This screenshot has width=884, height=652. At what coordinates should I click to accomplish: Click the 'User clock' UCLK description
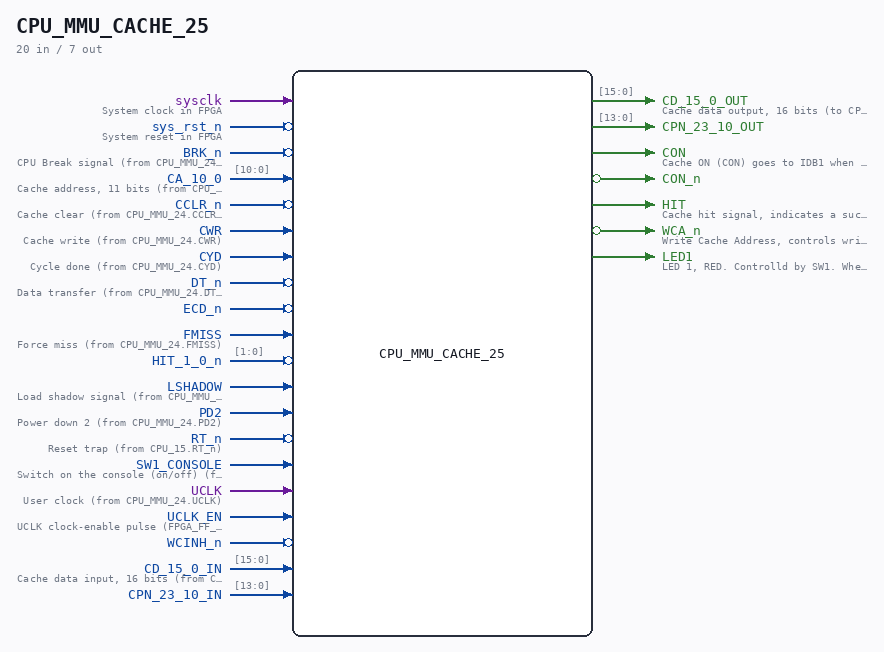click(122, 500)
